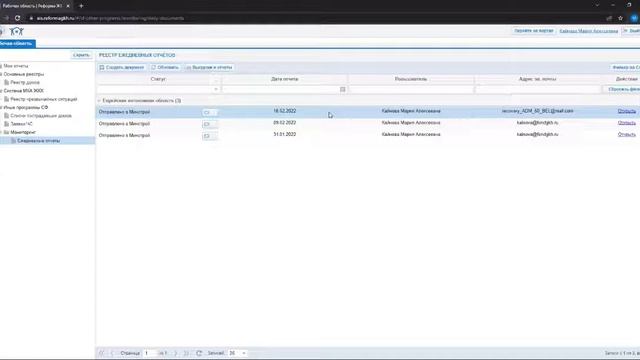Click the Выгрузка в отчеты toolbar button
The width and height of the screenshot is (640, 360).
(x=209, y=67)
